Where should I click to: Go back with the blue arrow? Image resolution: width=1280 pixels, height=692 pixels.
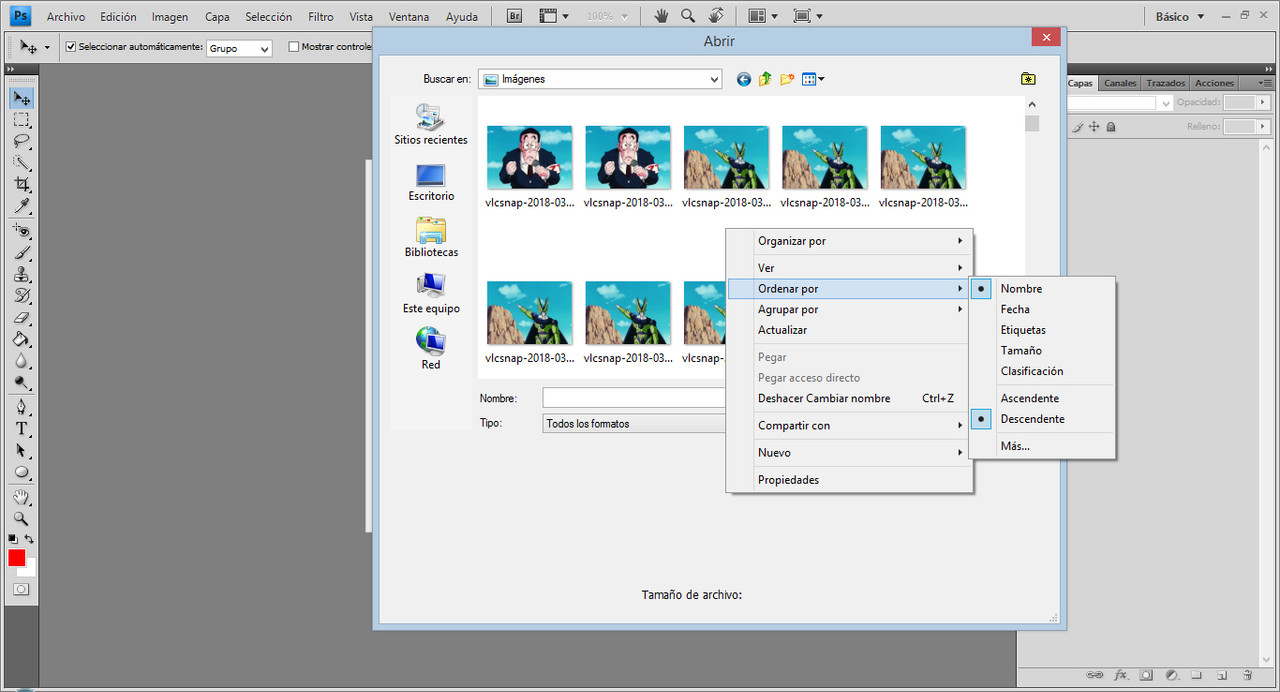[744, 79]
